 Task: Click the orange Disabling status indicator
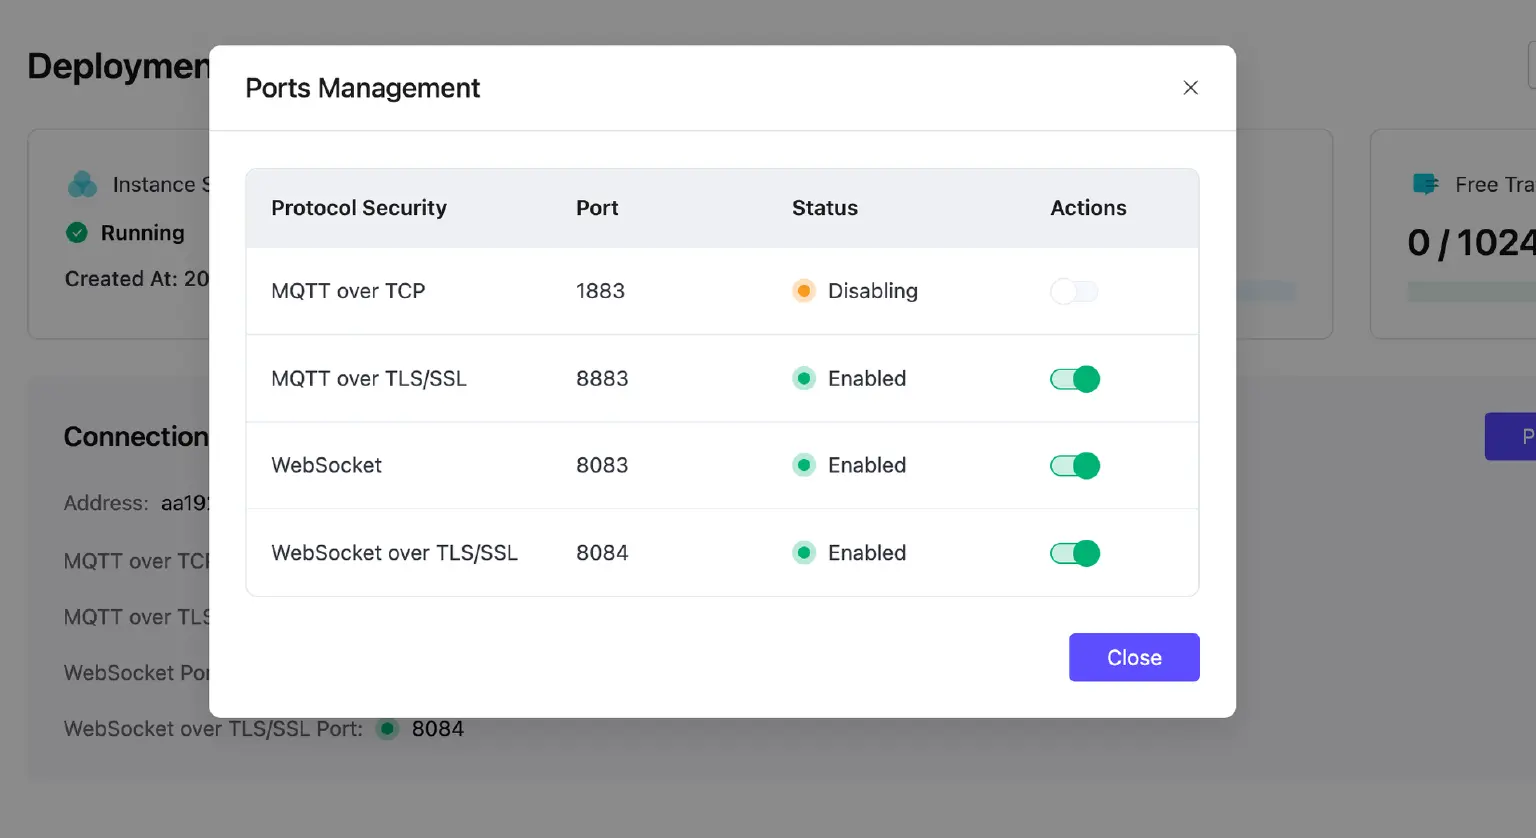(804, 291)
